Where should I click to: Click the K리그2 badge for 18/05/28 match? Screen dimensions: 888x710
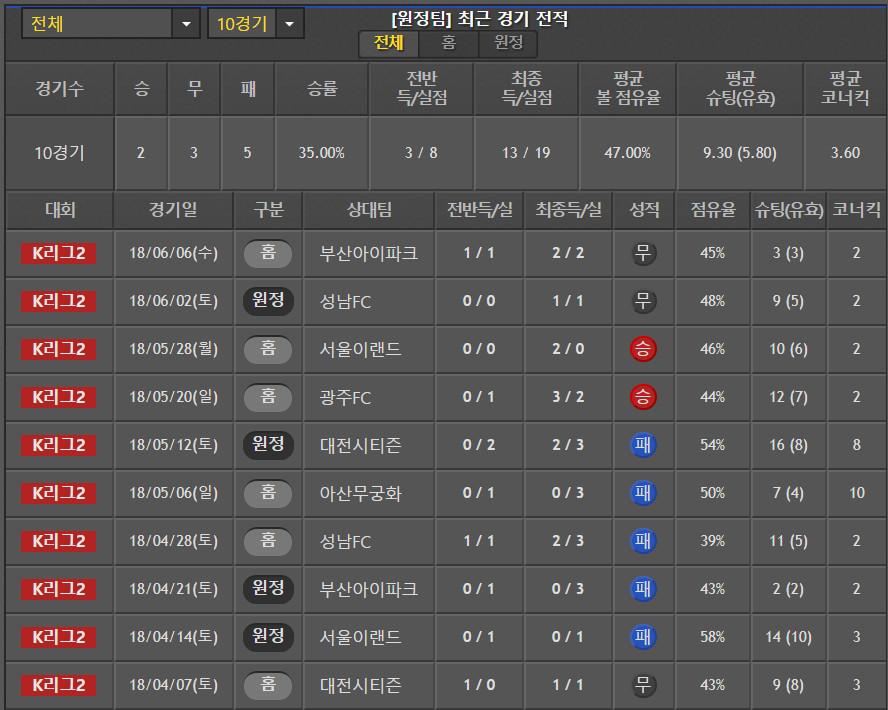pos(59,349)
